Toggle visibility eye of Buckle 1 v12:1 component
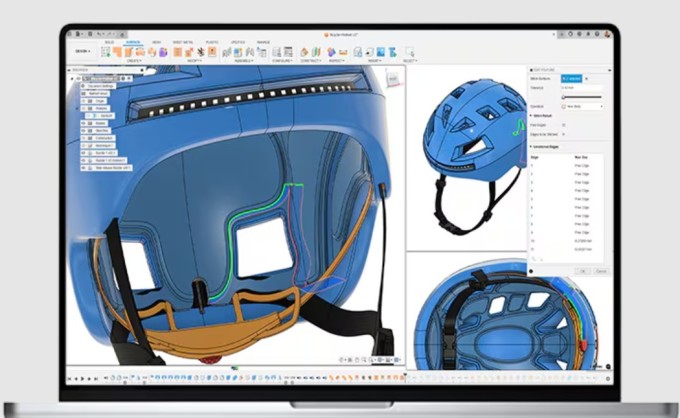The width and height of the screenshot is (680, 418). click(x=83, y=153)
